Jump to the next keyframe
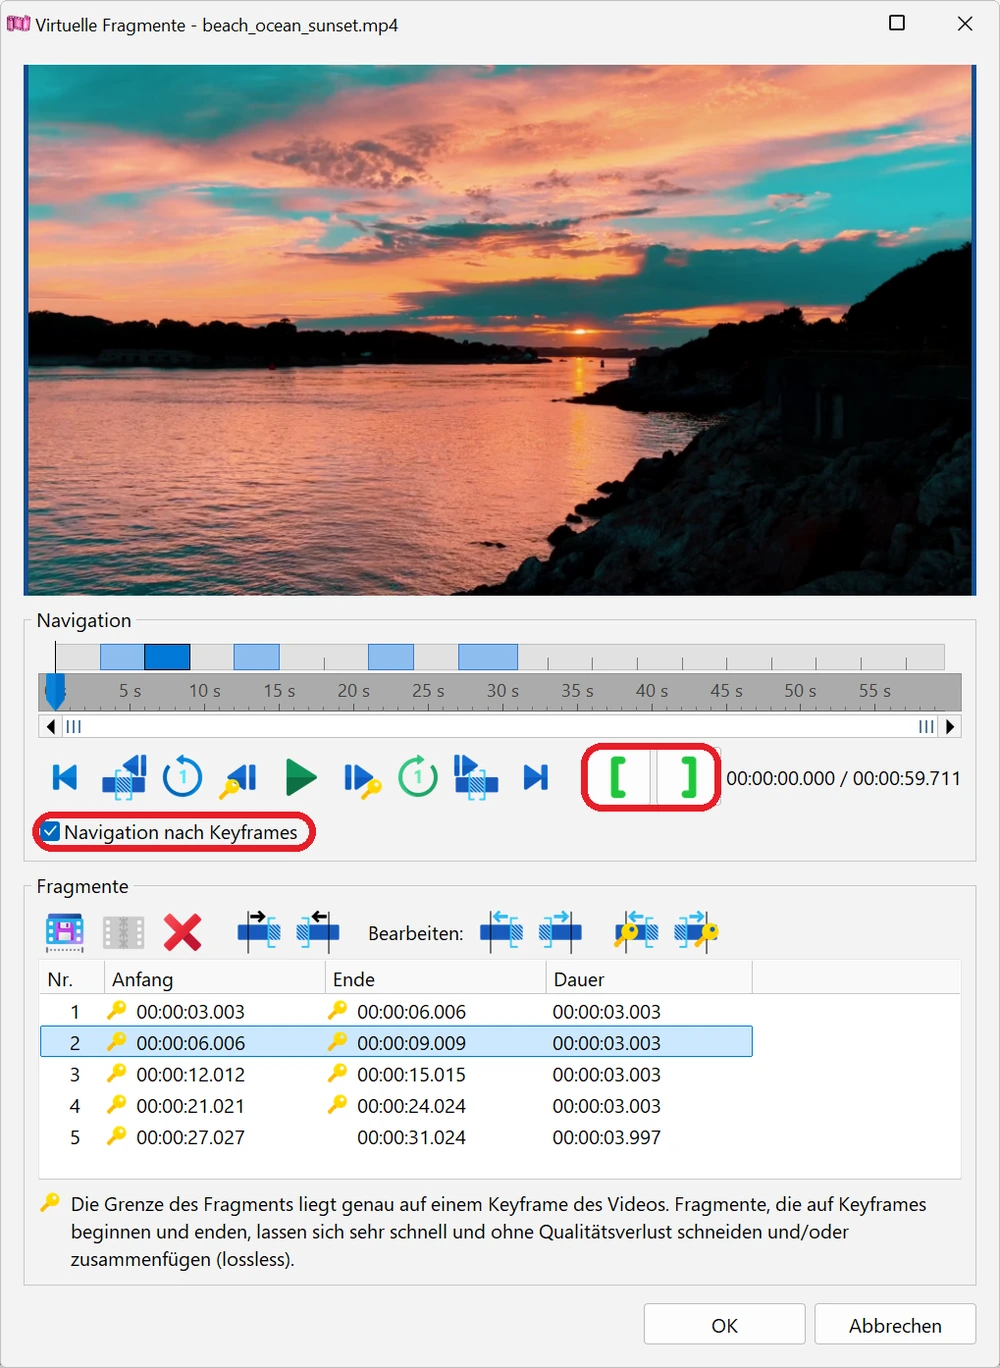This screenshot has height=1368, width=1000. tap(361, 779)
